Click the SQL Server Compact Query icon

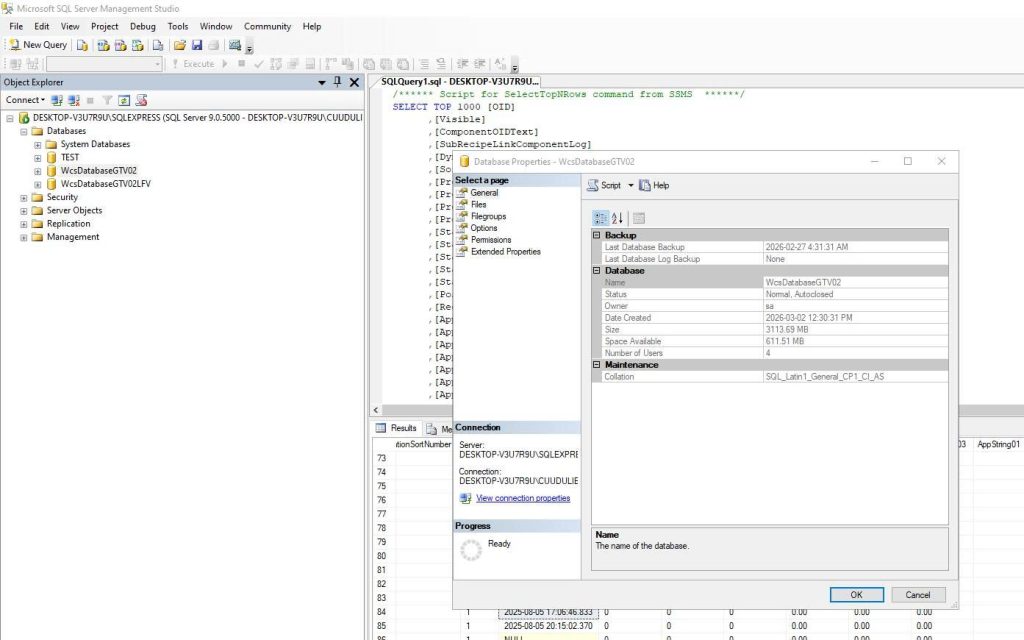click(x=158, y=45)
